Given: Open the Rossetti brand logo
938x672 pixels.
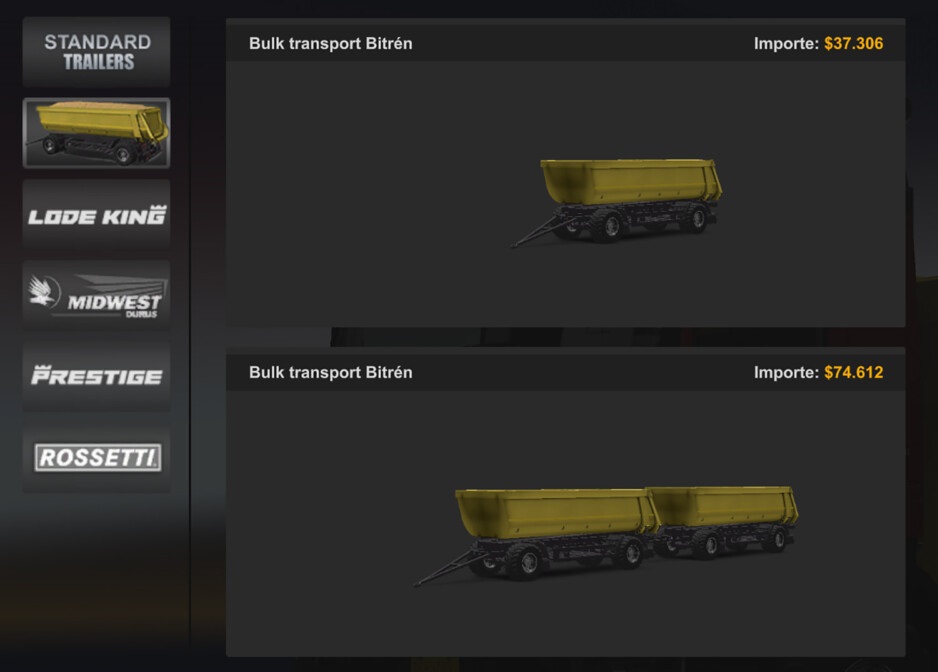Looking at the screenshot, I should (x=96, y=458).
